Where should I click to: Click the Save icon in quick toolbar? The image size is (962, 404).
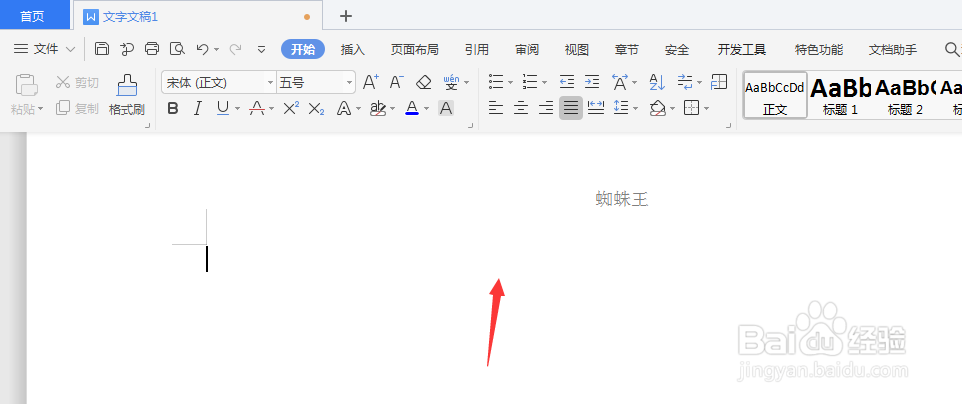102,49
